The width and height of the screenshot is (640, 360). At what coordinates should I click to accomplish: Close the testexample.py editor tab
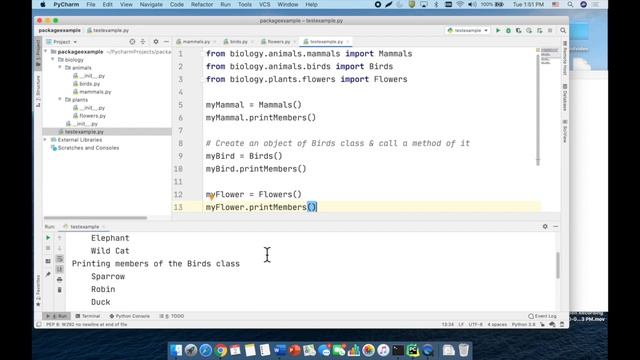348,42
